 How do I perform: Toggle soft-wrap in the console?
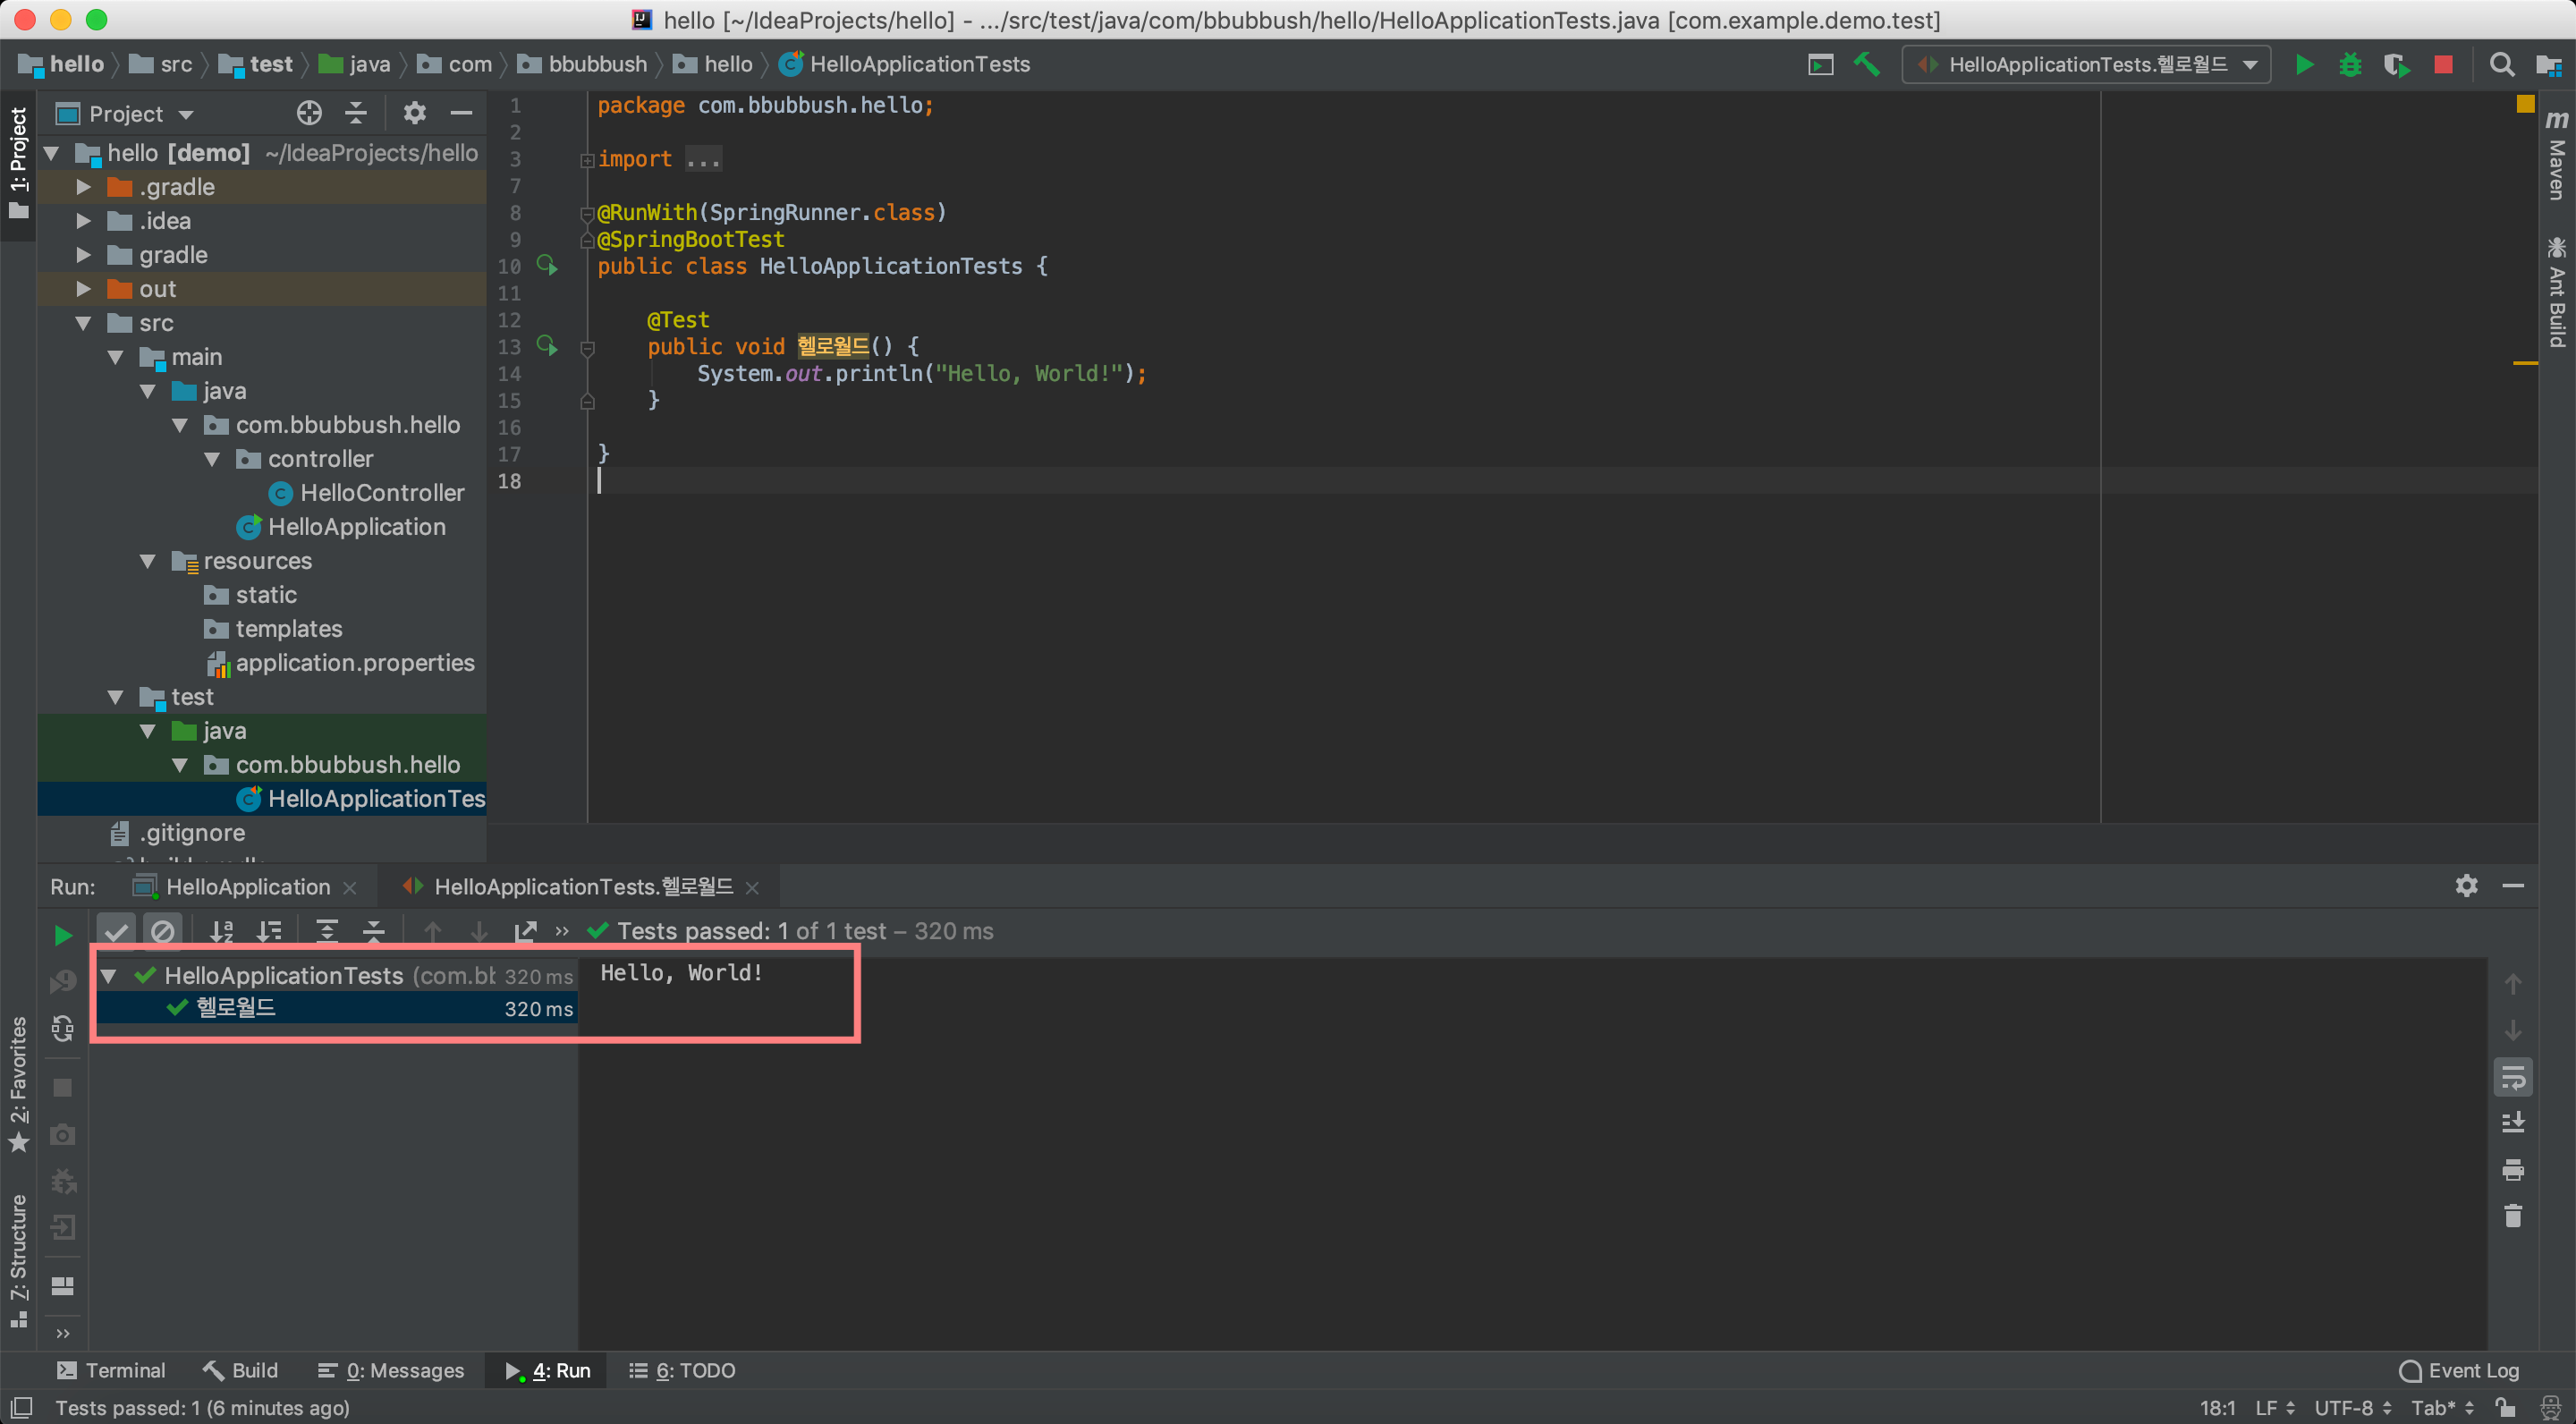click(x=2512, y=1077)
